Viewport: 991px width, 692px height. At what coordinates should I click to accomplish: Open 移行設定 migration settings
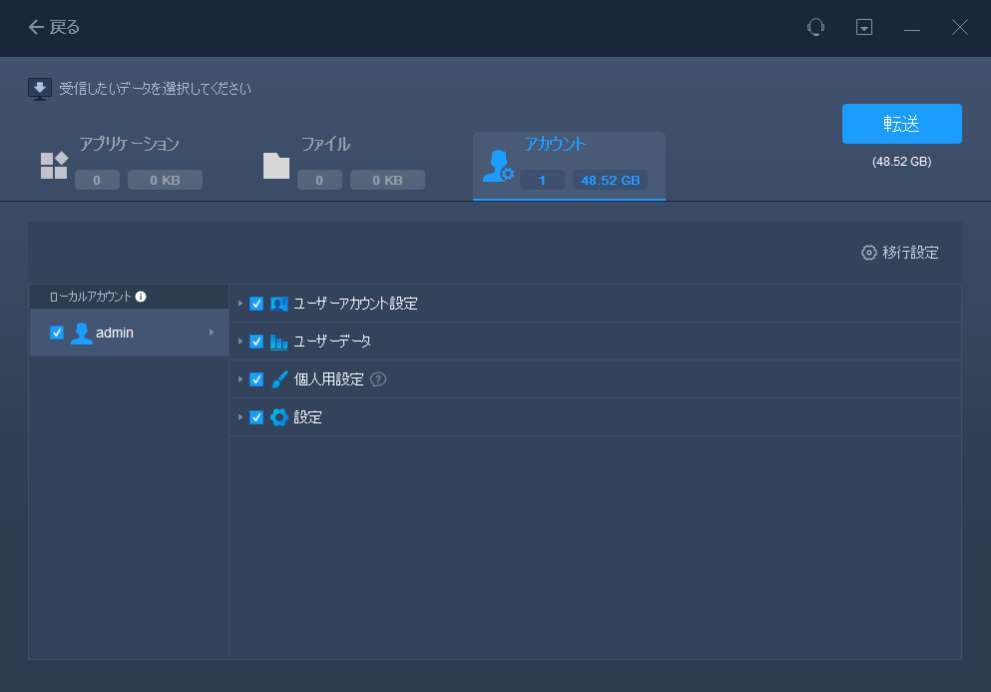900,253
